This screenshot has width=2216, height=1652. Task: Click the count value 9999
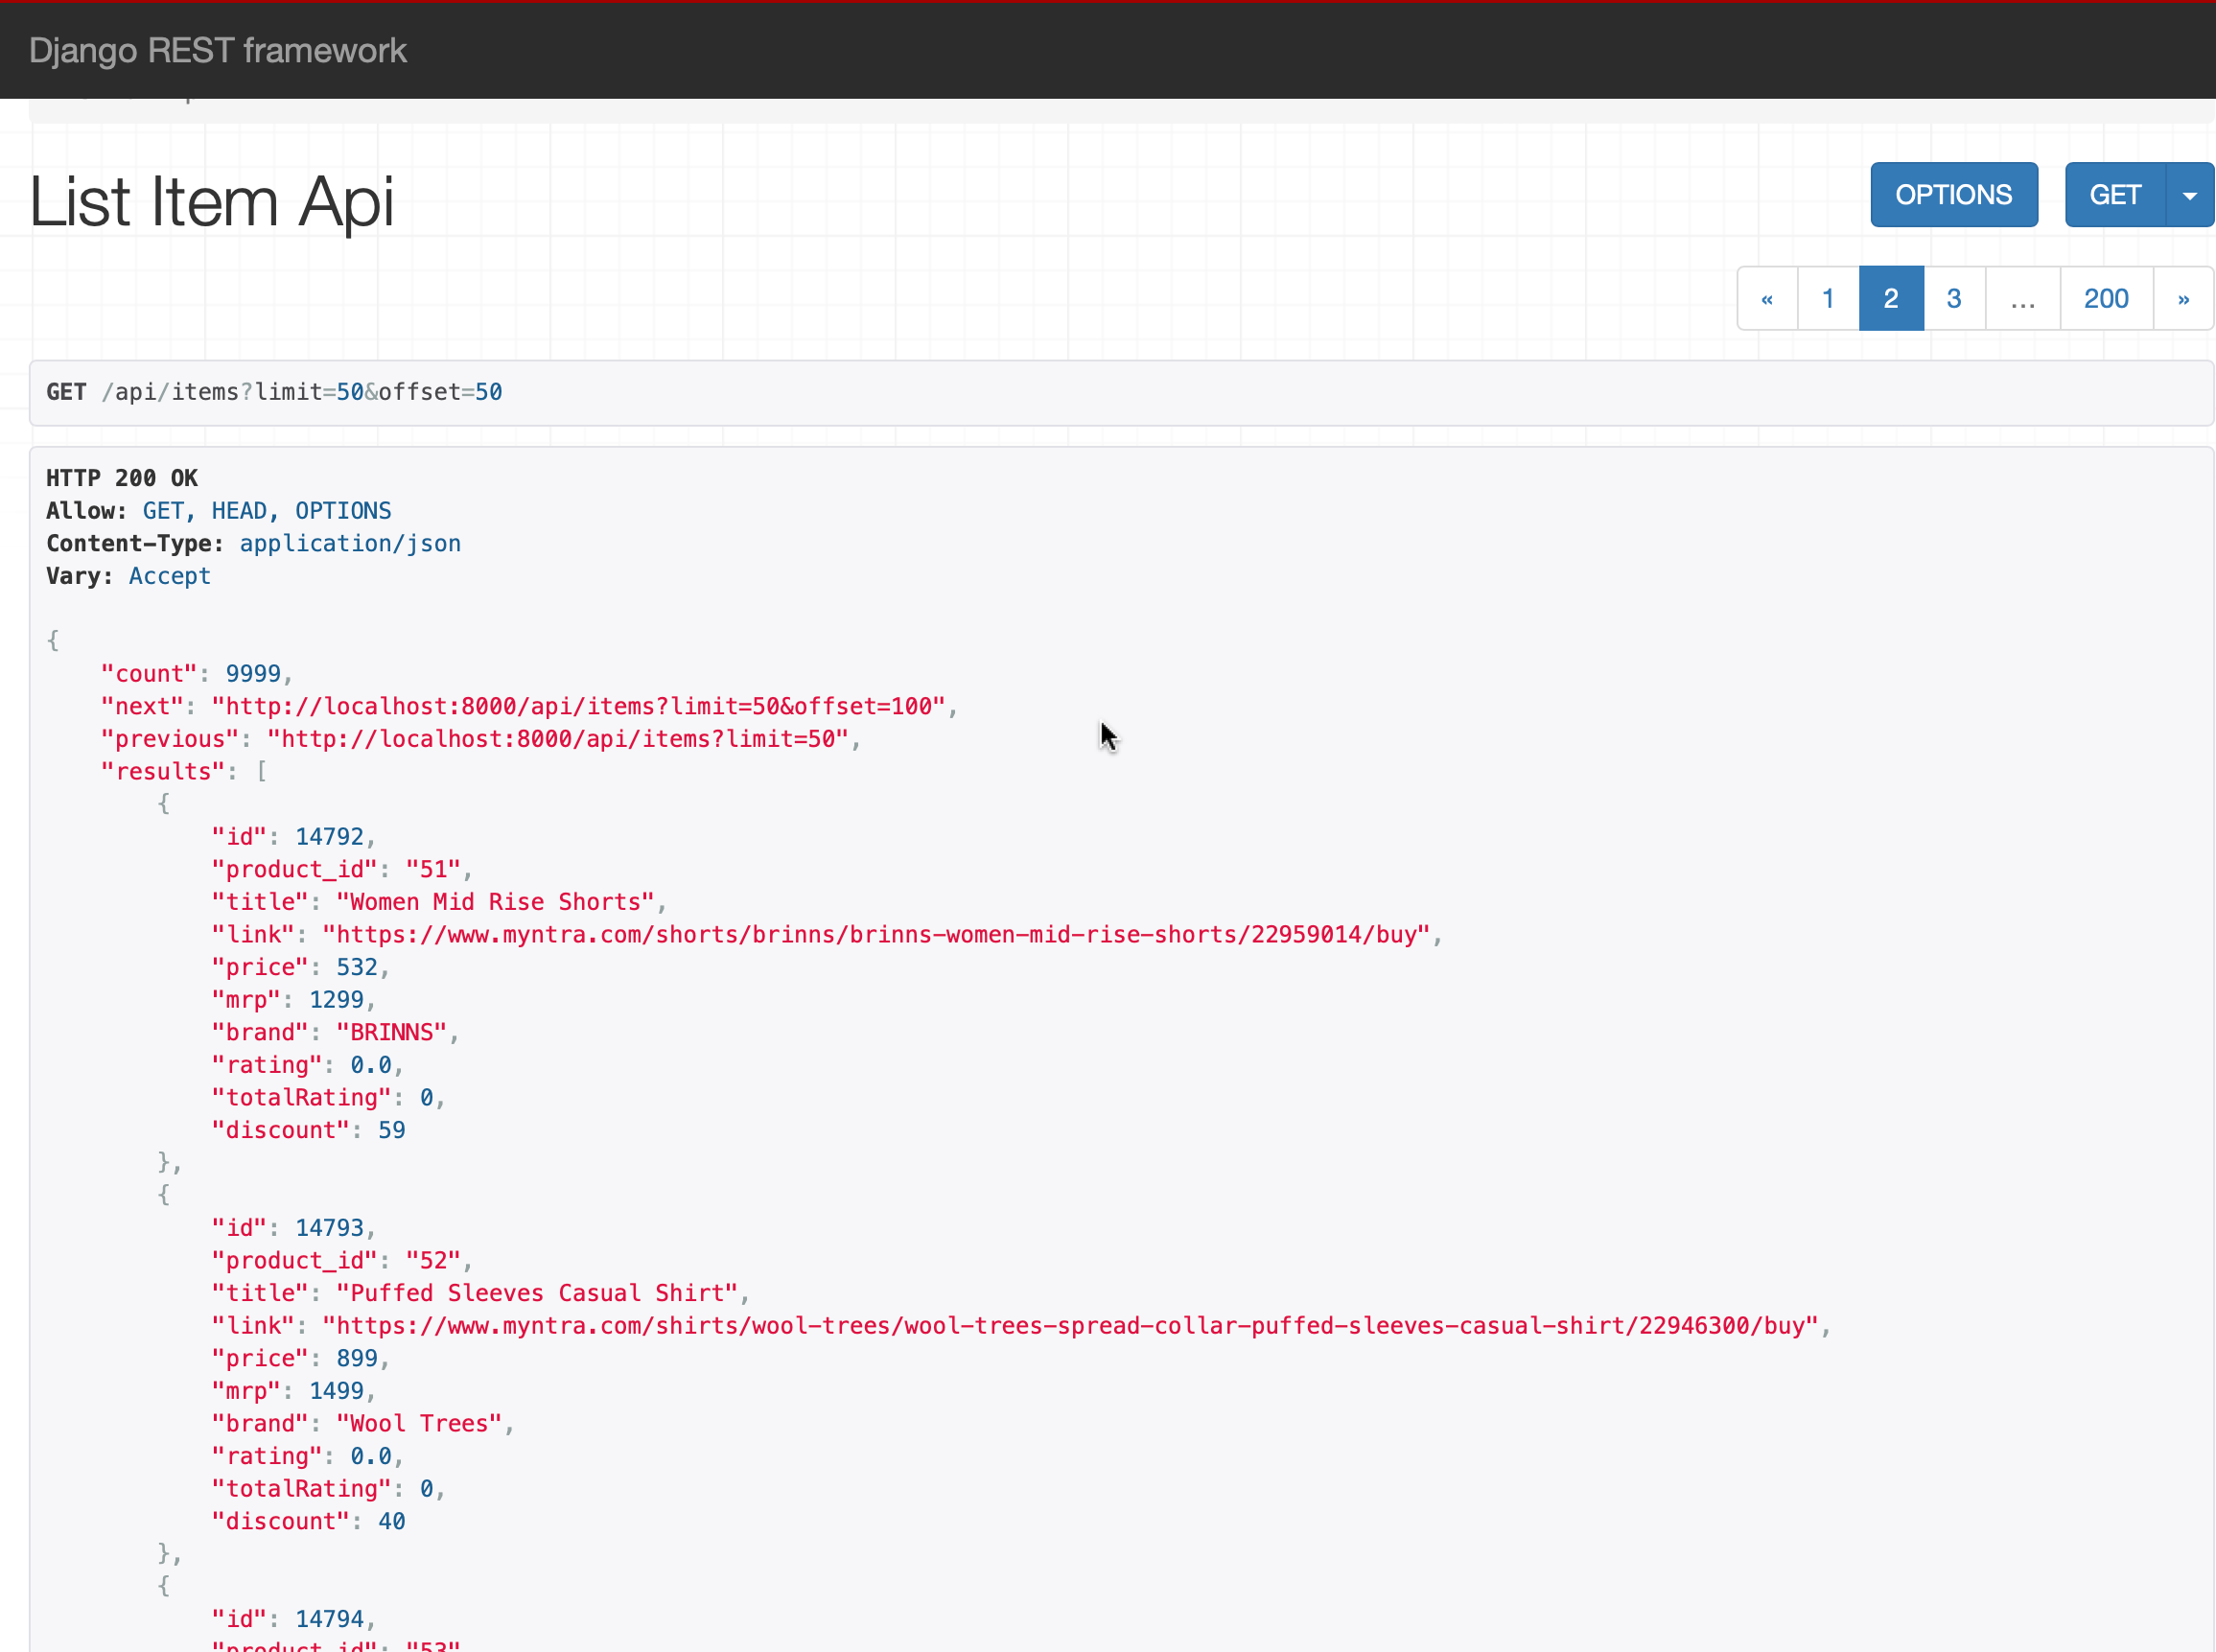pyautogui.click(x=253, y=674)
